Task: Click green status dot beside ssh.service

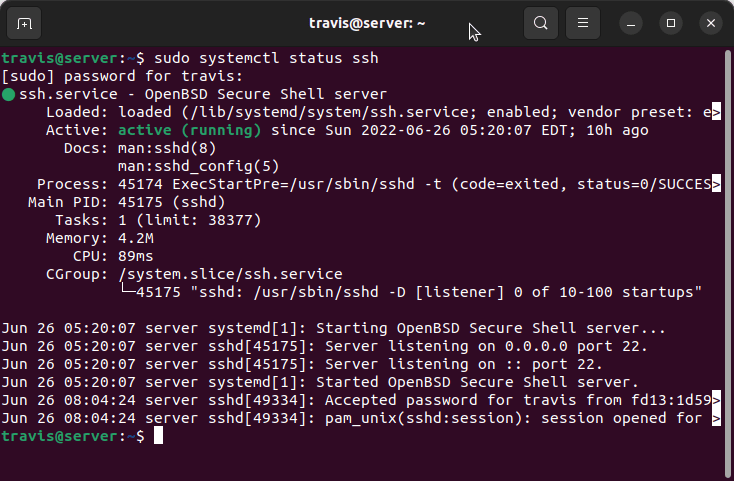Action: [x=9, y=94]
